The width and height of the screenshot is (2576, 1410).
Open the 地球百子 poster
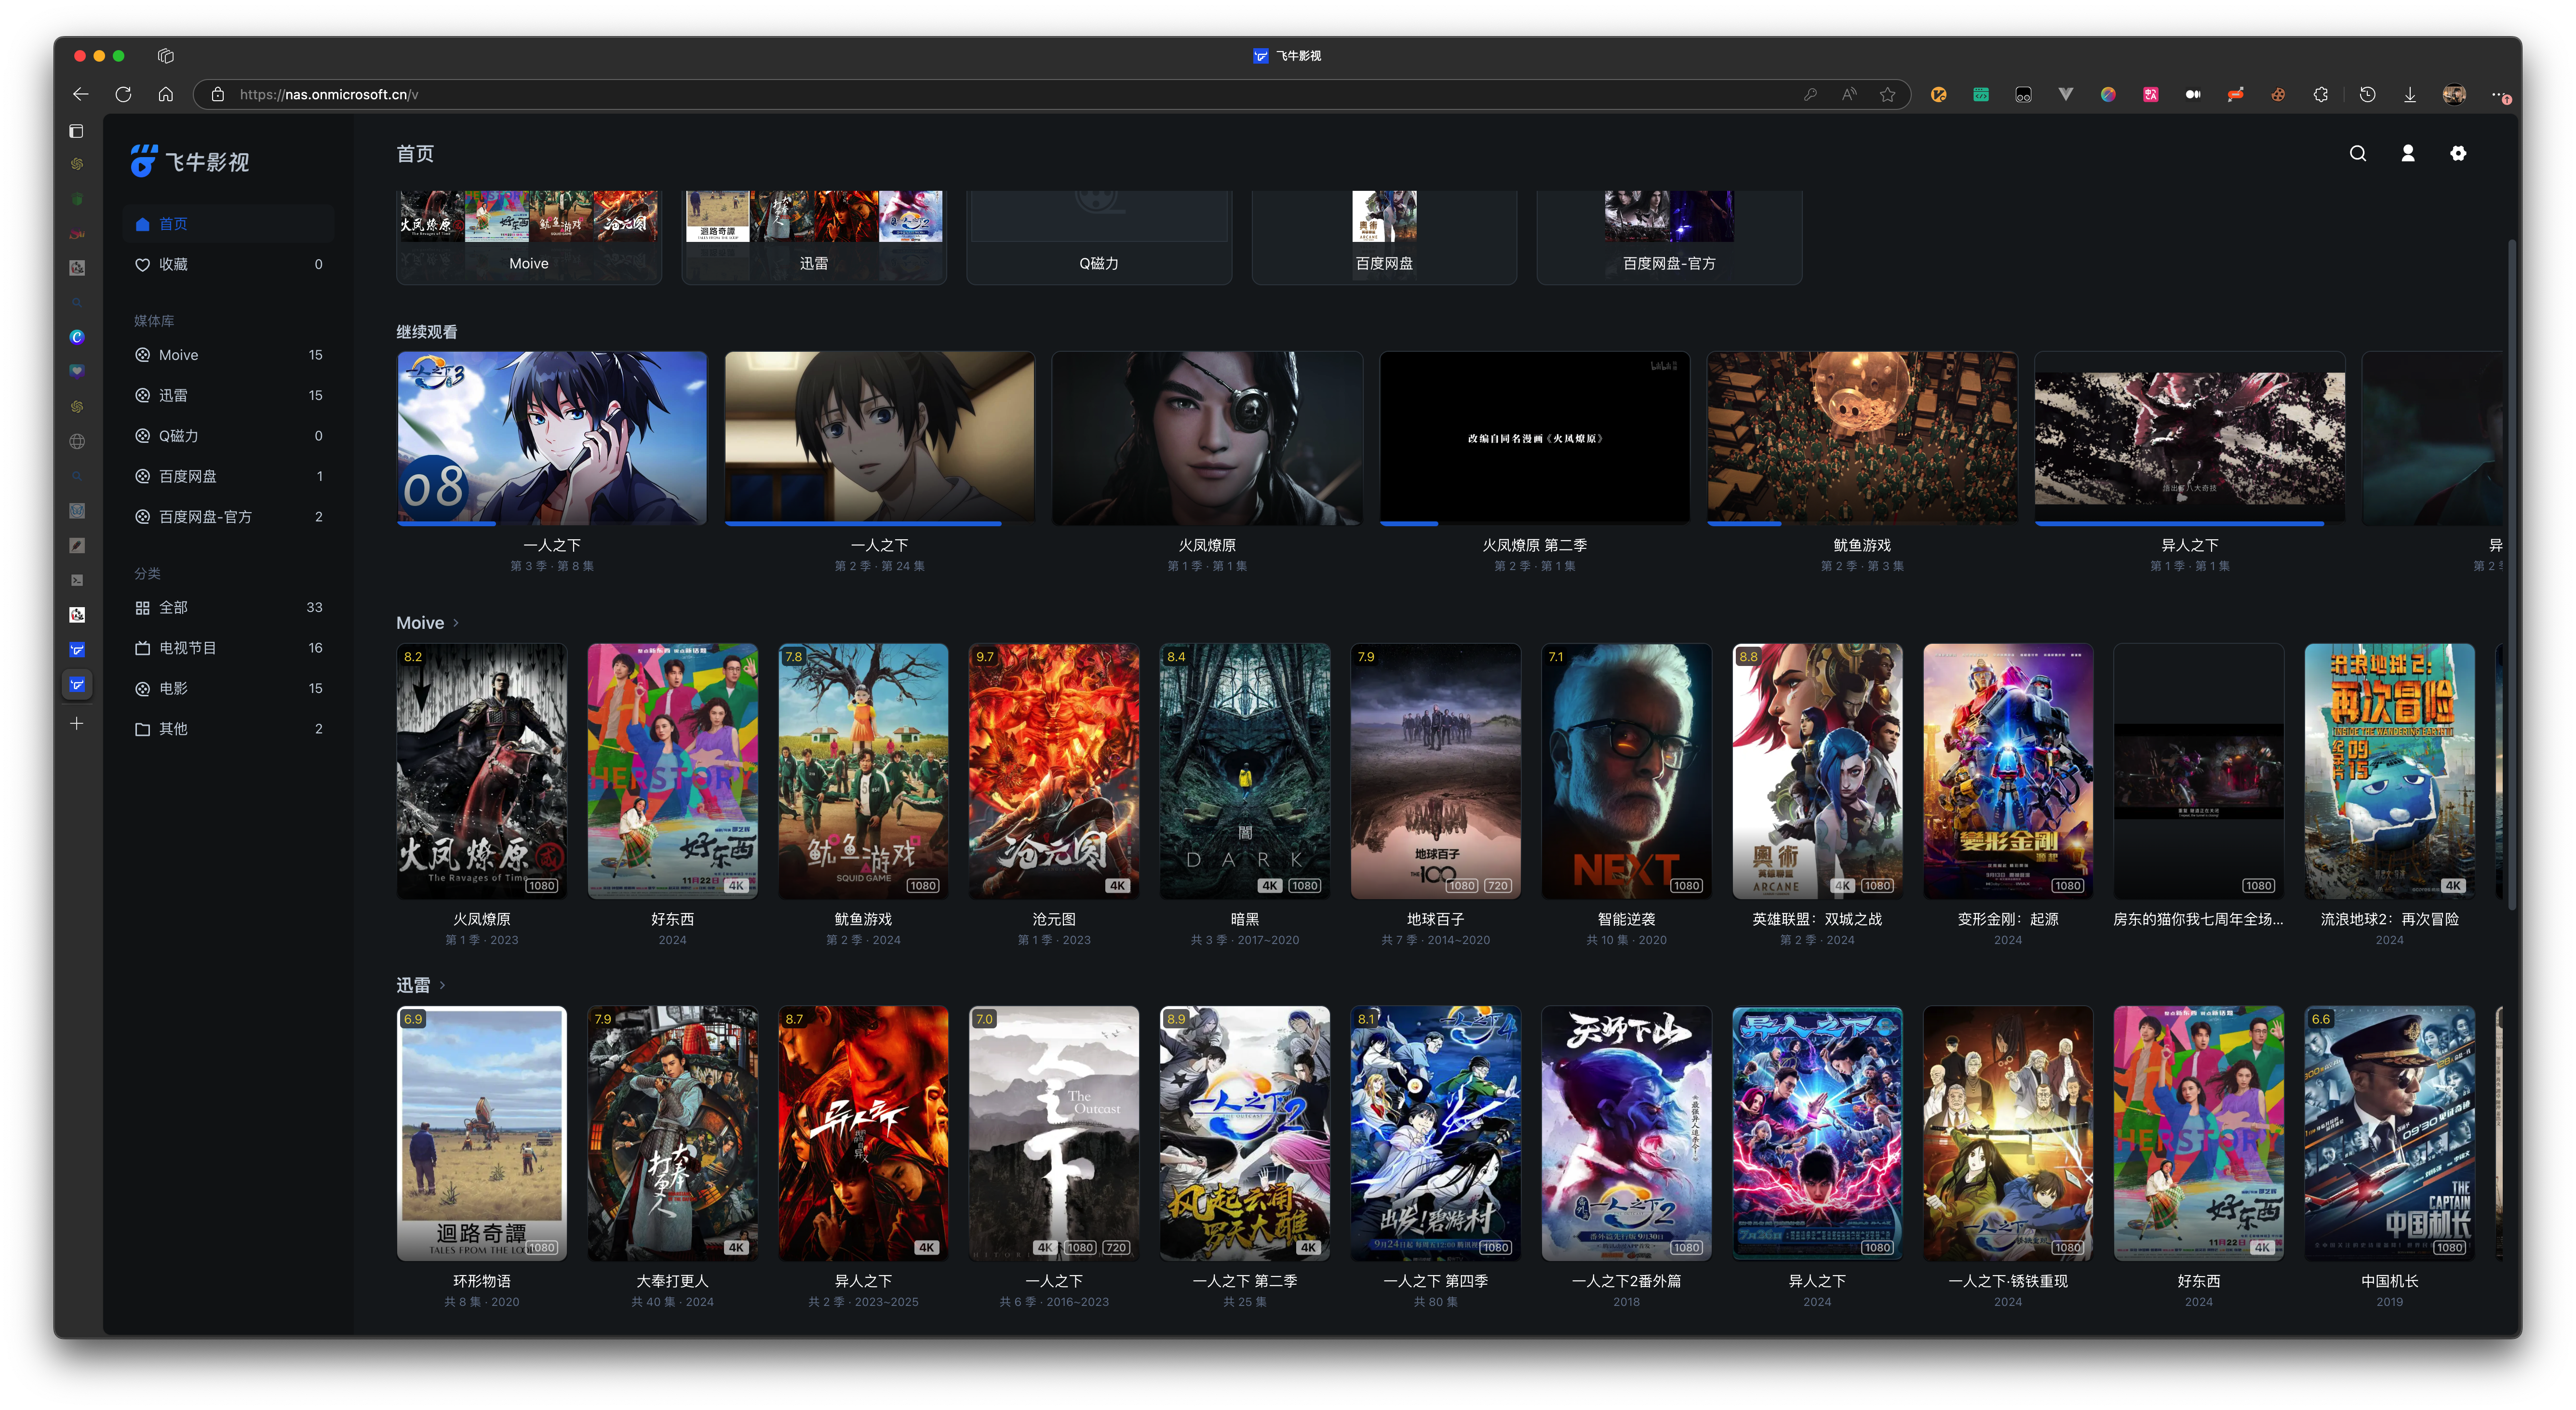click(x=1436, y=771)
